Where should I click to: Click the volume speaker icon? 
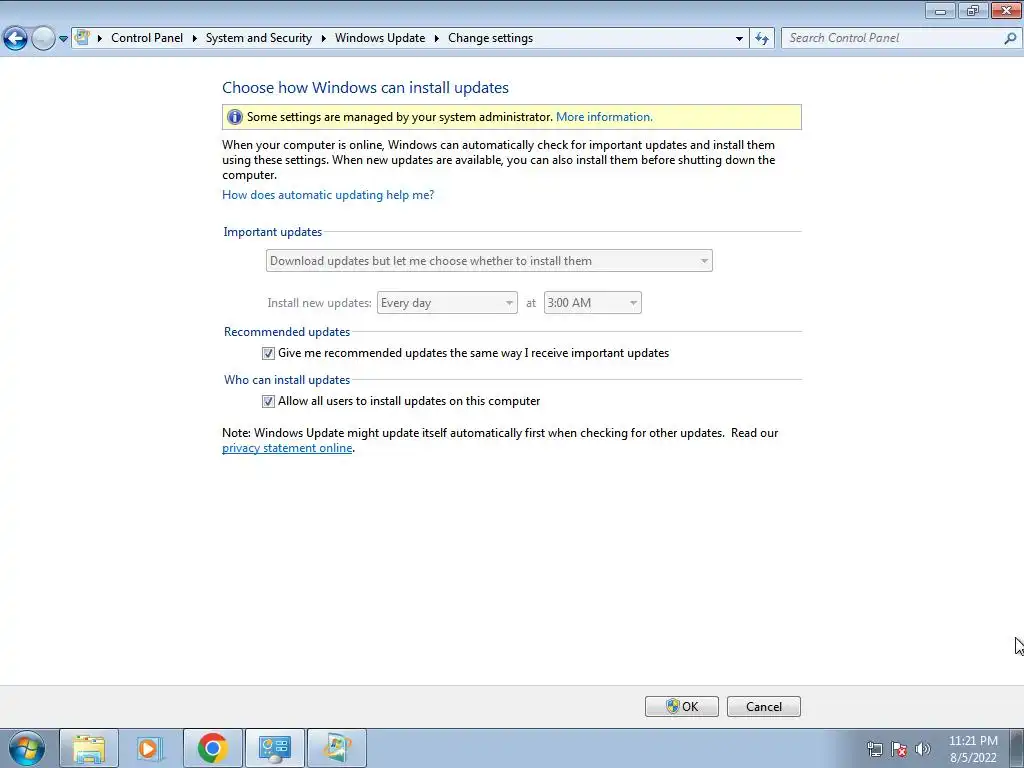coord(923,749)
